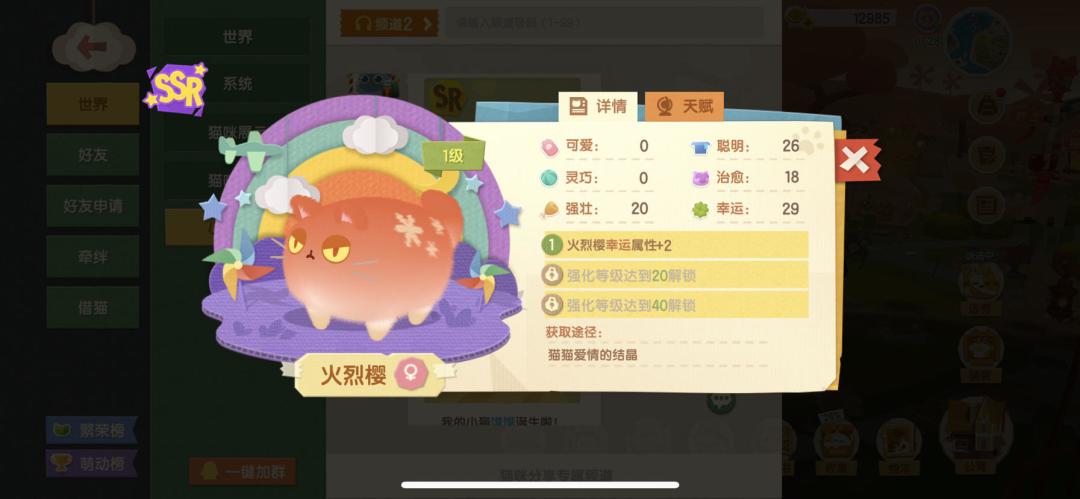Tap the 一键加群 join group button
1080x499 pixels.
tap(242, 472)
